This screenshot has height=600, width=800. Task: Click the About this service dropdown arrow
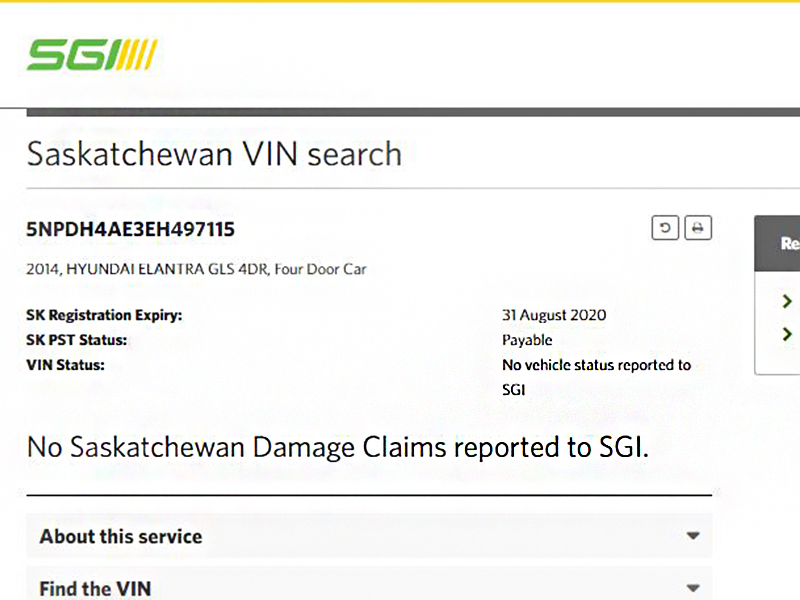(x=693, y=536)
